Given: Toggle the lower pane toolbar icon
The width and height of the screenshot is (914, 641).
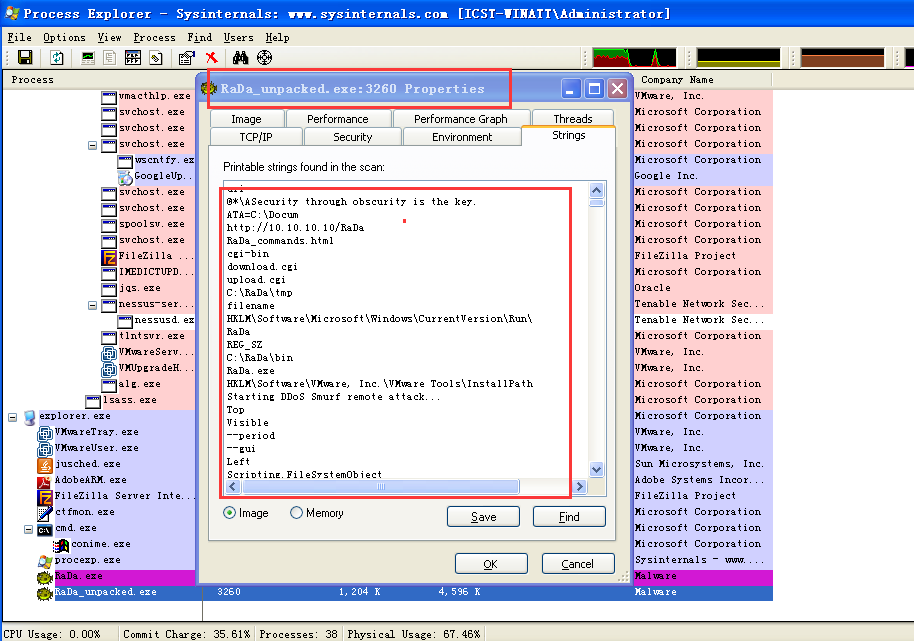Looking at the screenshot, I should point(133,57).
